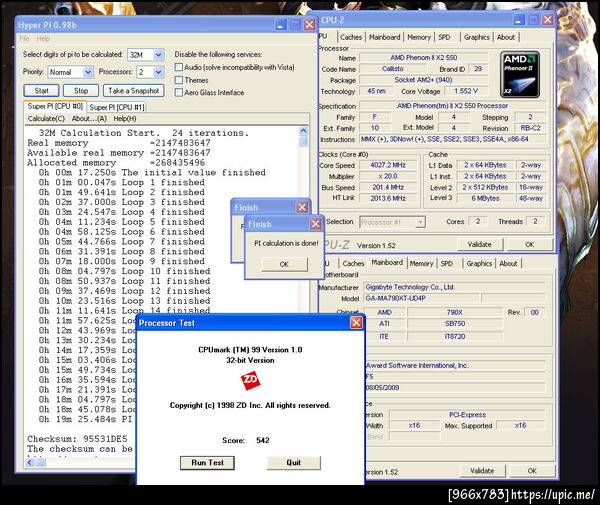Click OK in lower CPU-Z window
Screen dimensions: 600x505
532,471
